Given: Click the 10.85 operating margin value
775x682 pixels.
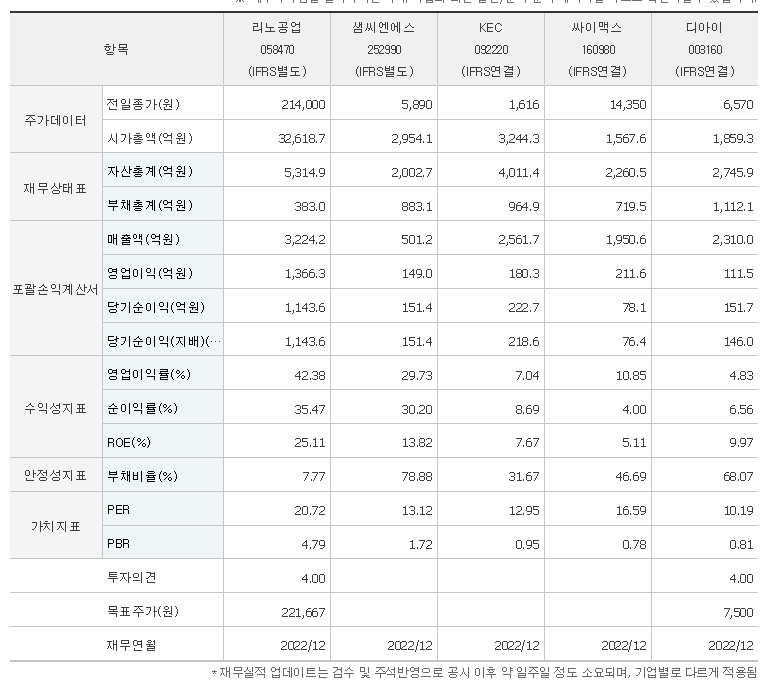Looking at the screenshot, I should pos(631,376).
